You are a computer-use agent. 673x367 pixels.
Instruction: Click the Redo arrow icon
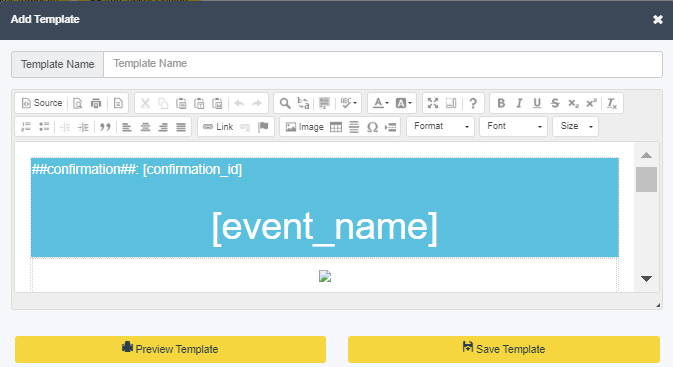click(257, 103)
